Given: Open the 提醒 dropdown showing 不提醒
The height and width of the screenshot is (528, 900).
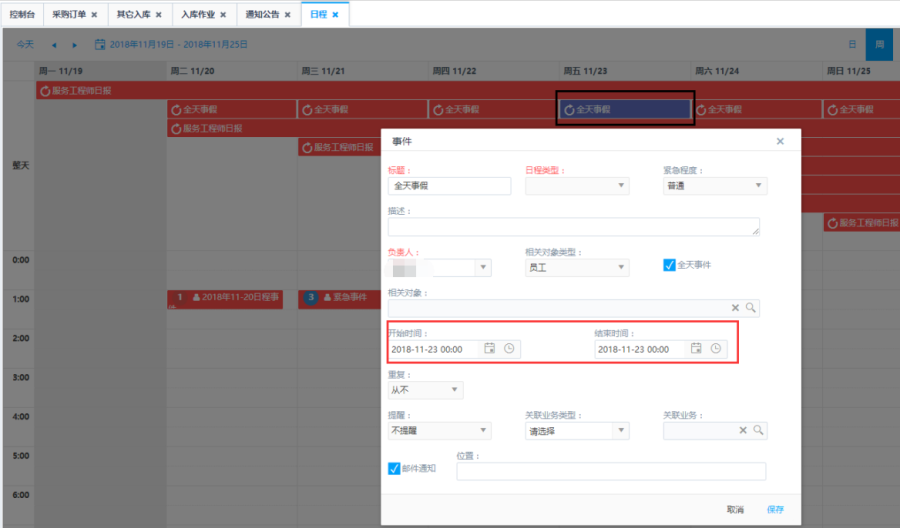Looking at the screenshot, I should point(484,431).
